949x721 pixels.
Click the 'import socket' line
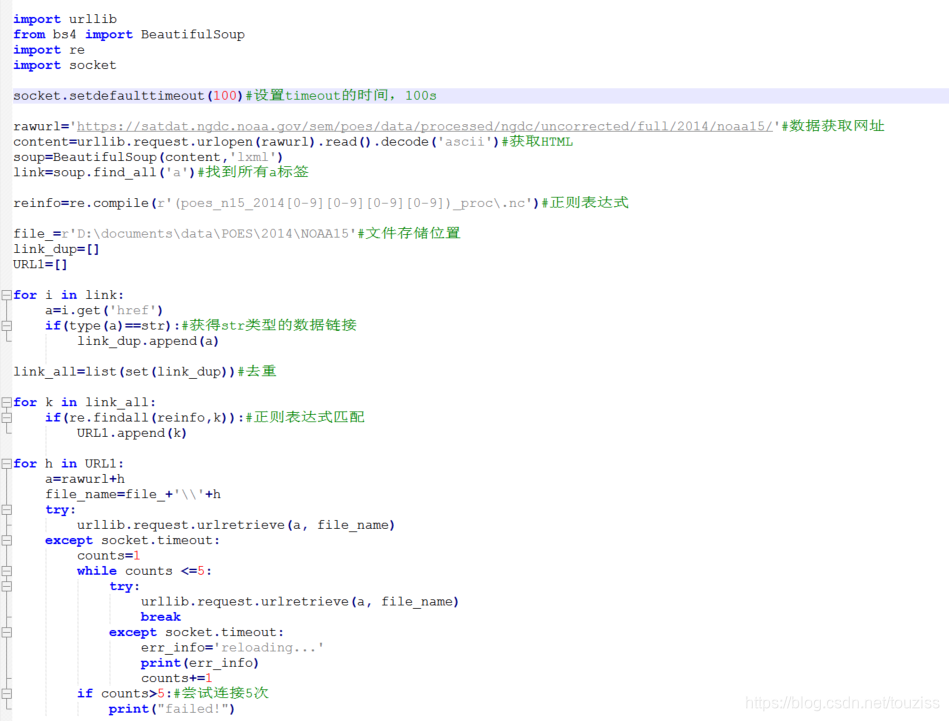tap(65, 65)
